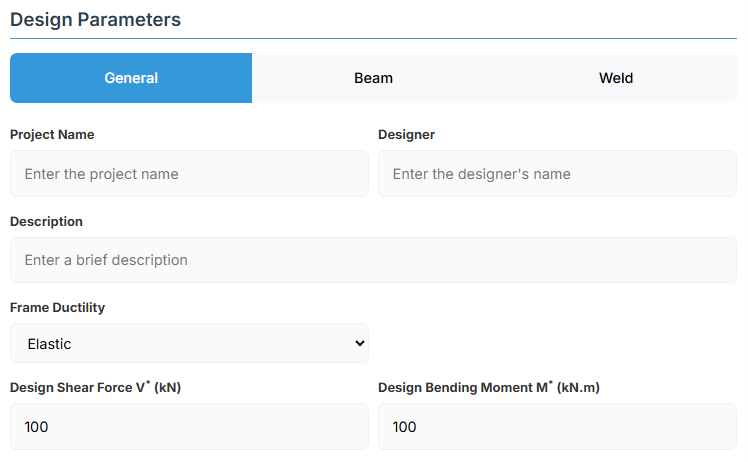Expand the Frame Ductility dropdown
The image size is (748, 462).
pyautogui.click(x=189, y=344)
